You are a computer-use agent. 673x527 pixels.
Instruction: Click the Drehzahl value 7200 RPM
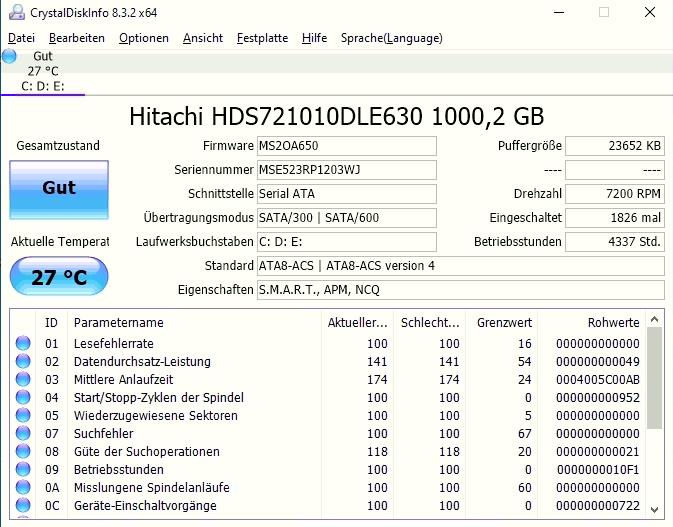[x=615, y=194]
